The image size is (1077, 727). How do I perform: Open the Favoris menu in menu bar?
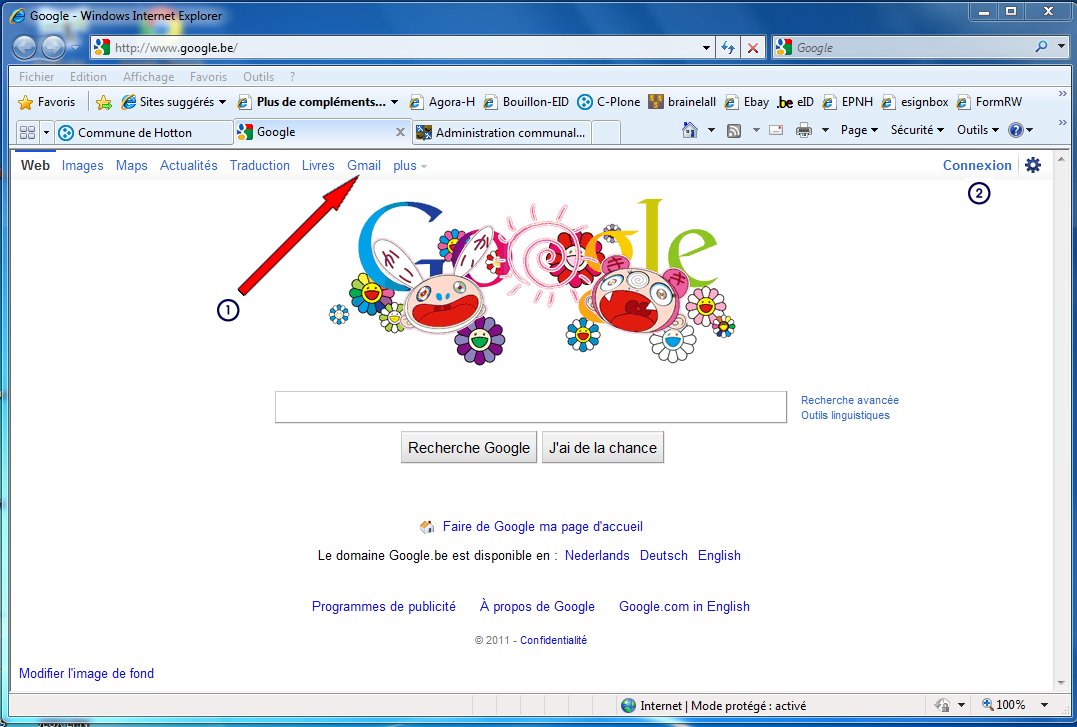208,77
